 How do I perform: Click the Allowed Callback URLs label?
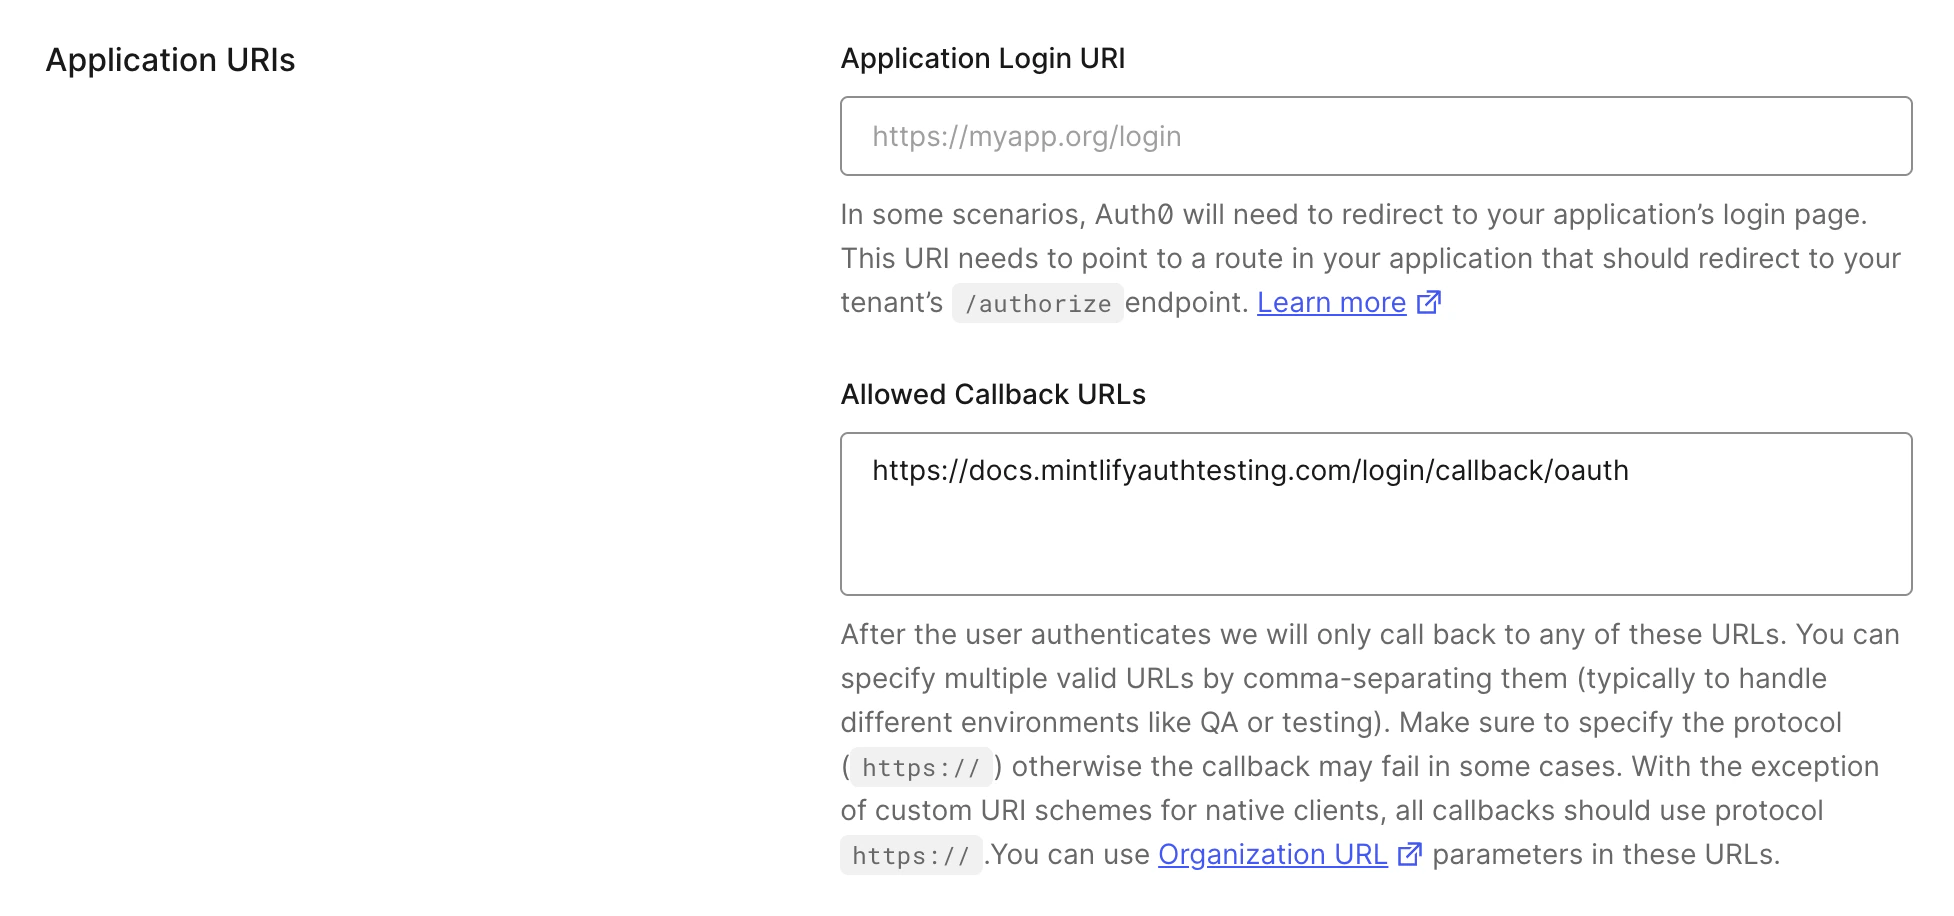[x=993, y=394]
